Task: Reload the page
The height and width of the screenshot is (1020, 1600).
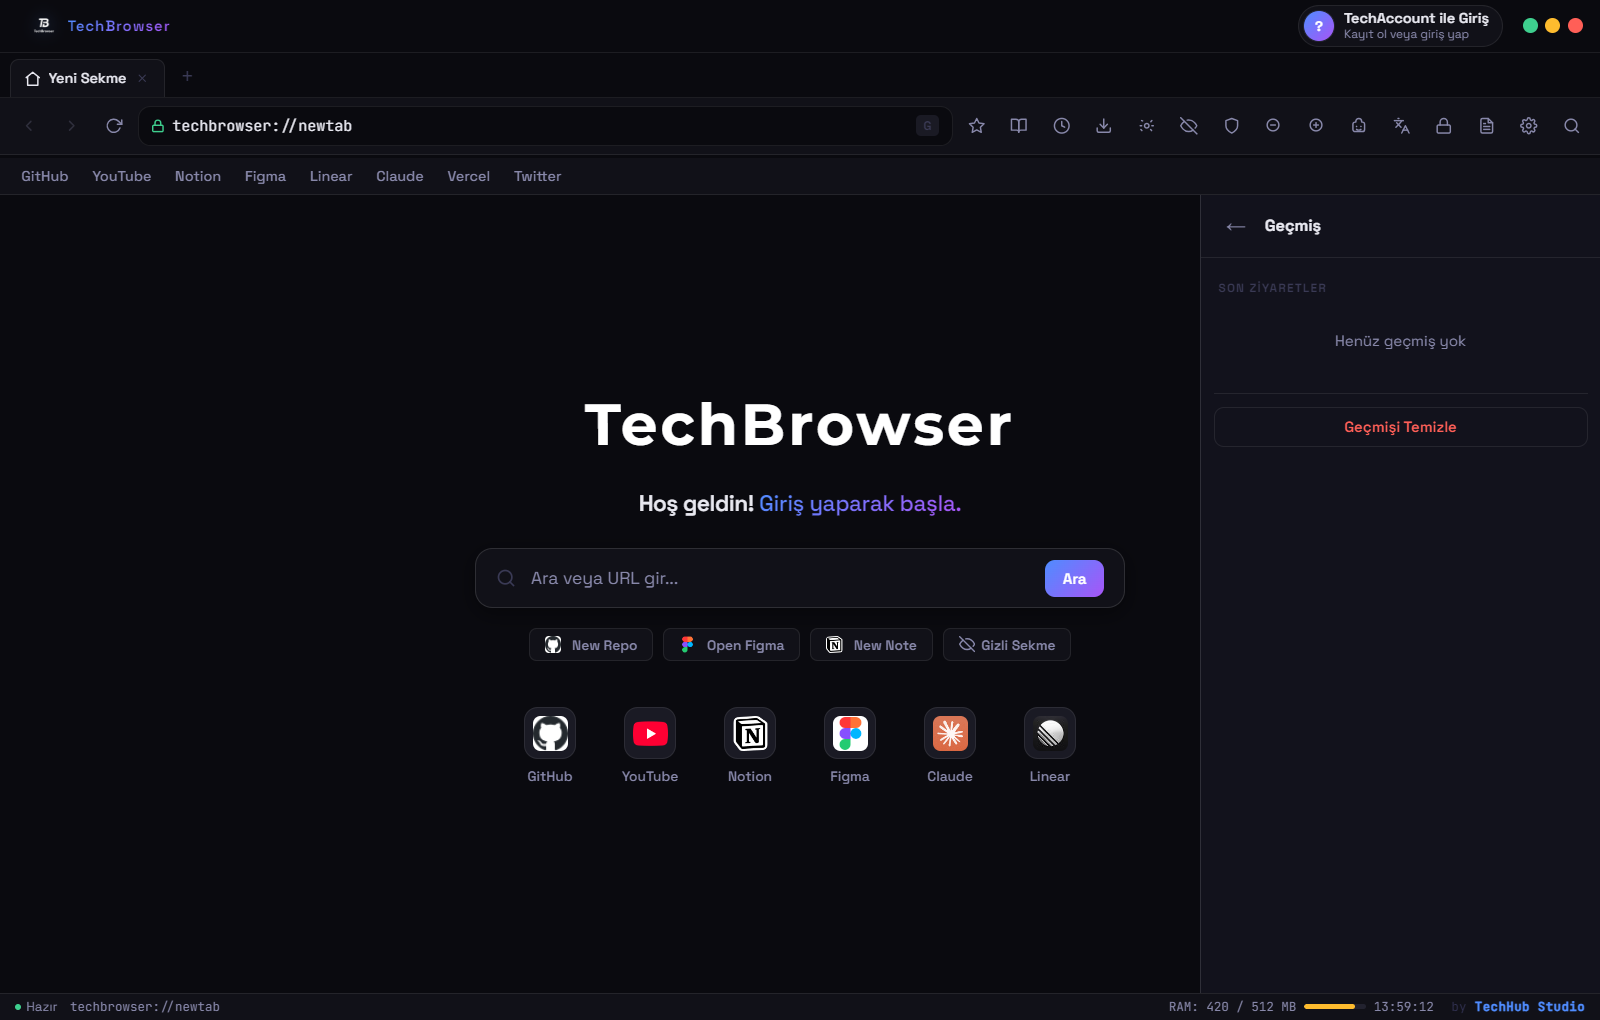Action: [x=114, y=126]
